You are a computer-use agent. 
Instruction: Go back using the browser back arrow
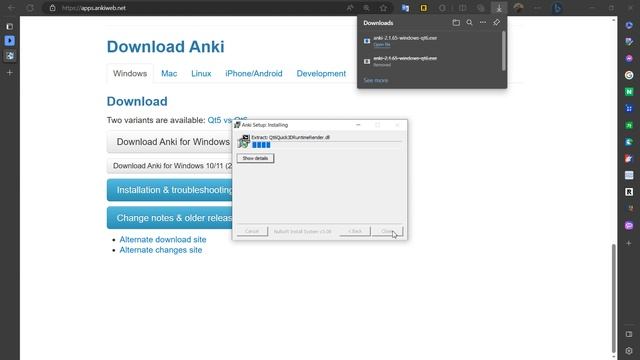pyautogui.click(x=11, y=8)
